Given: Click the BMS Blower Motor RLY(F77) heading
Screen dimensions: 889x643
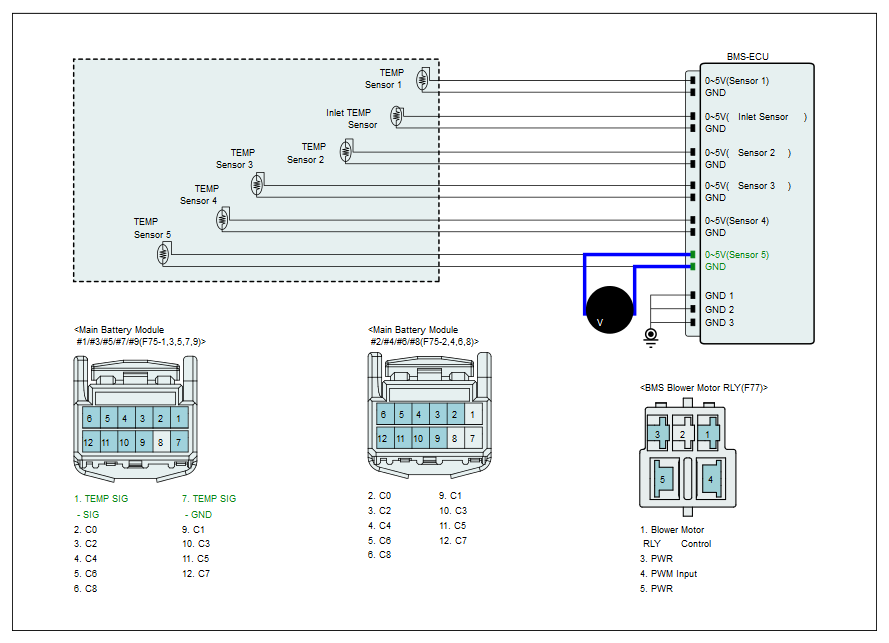Looking at the screenshot, I should point(704,388).
